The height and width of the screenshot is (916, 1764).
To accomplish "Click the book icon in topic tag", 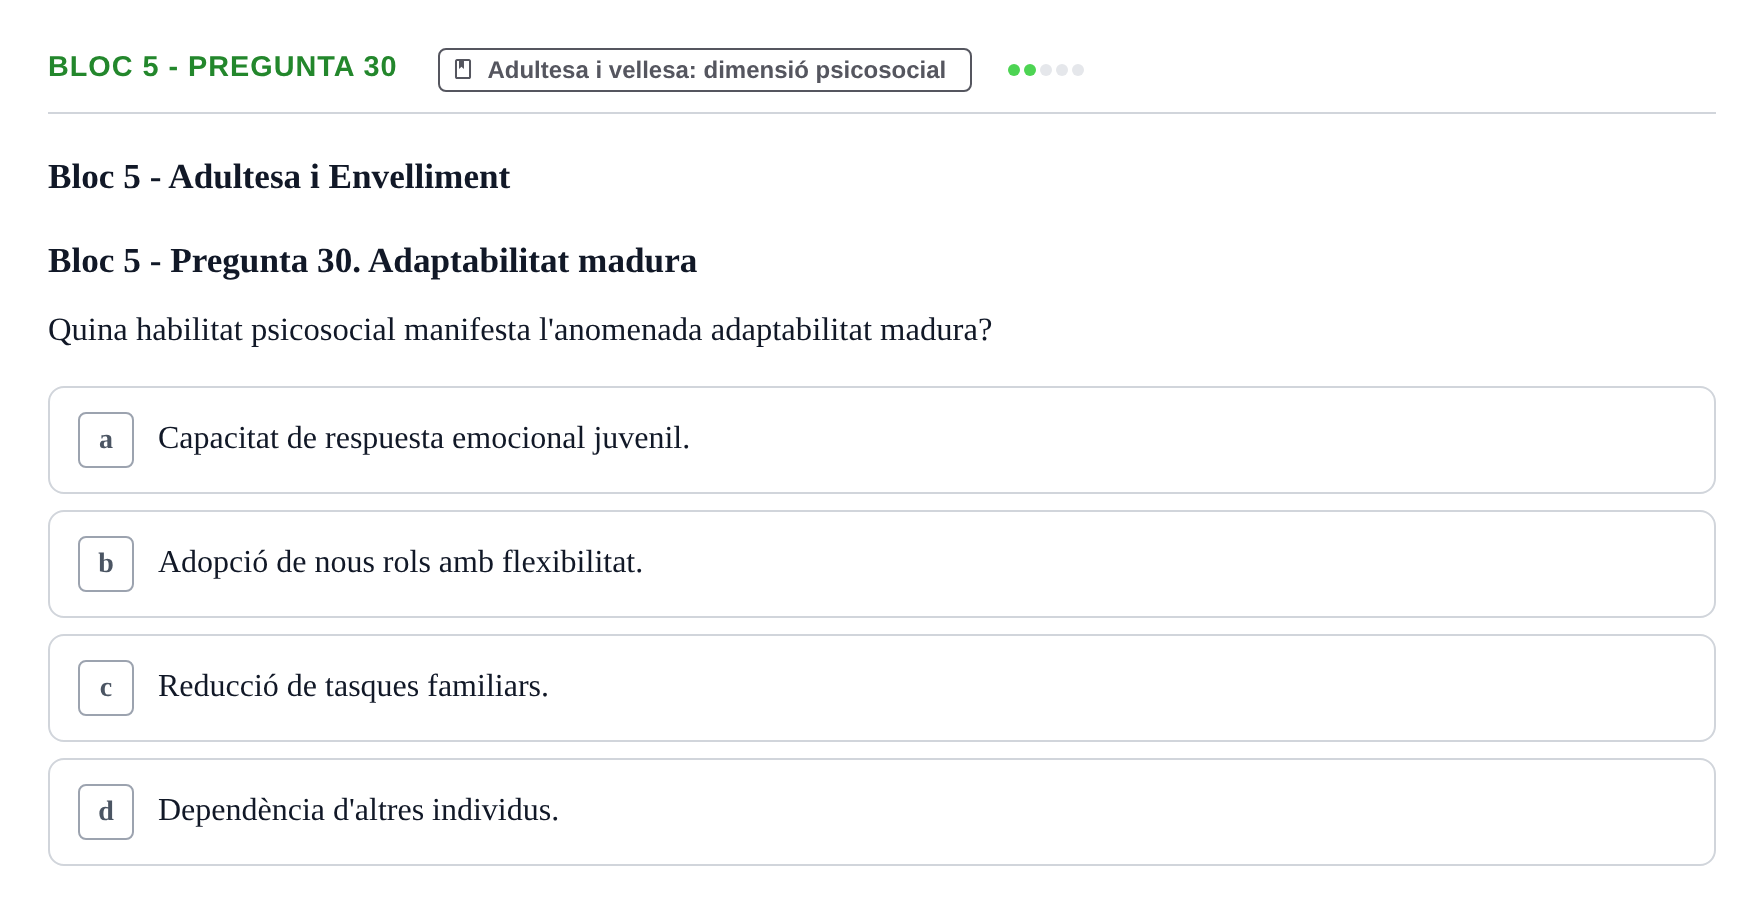I will tap(463, 70).
